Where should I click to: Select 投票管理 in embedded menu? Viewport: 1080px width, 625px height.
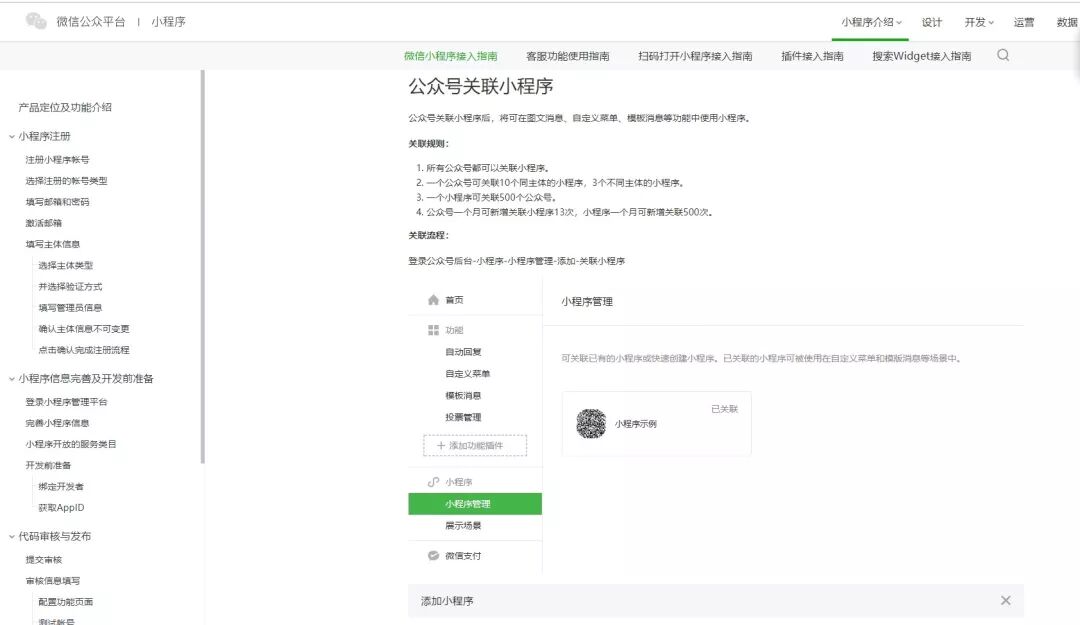tap(463, 417)
